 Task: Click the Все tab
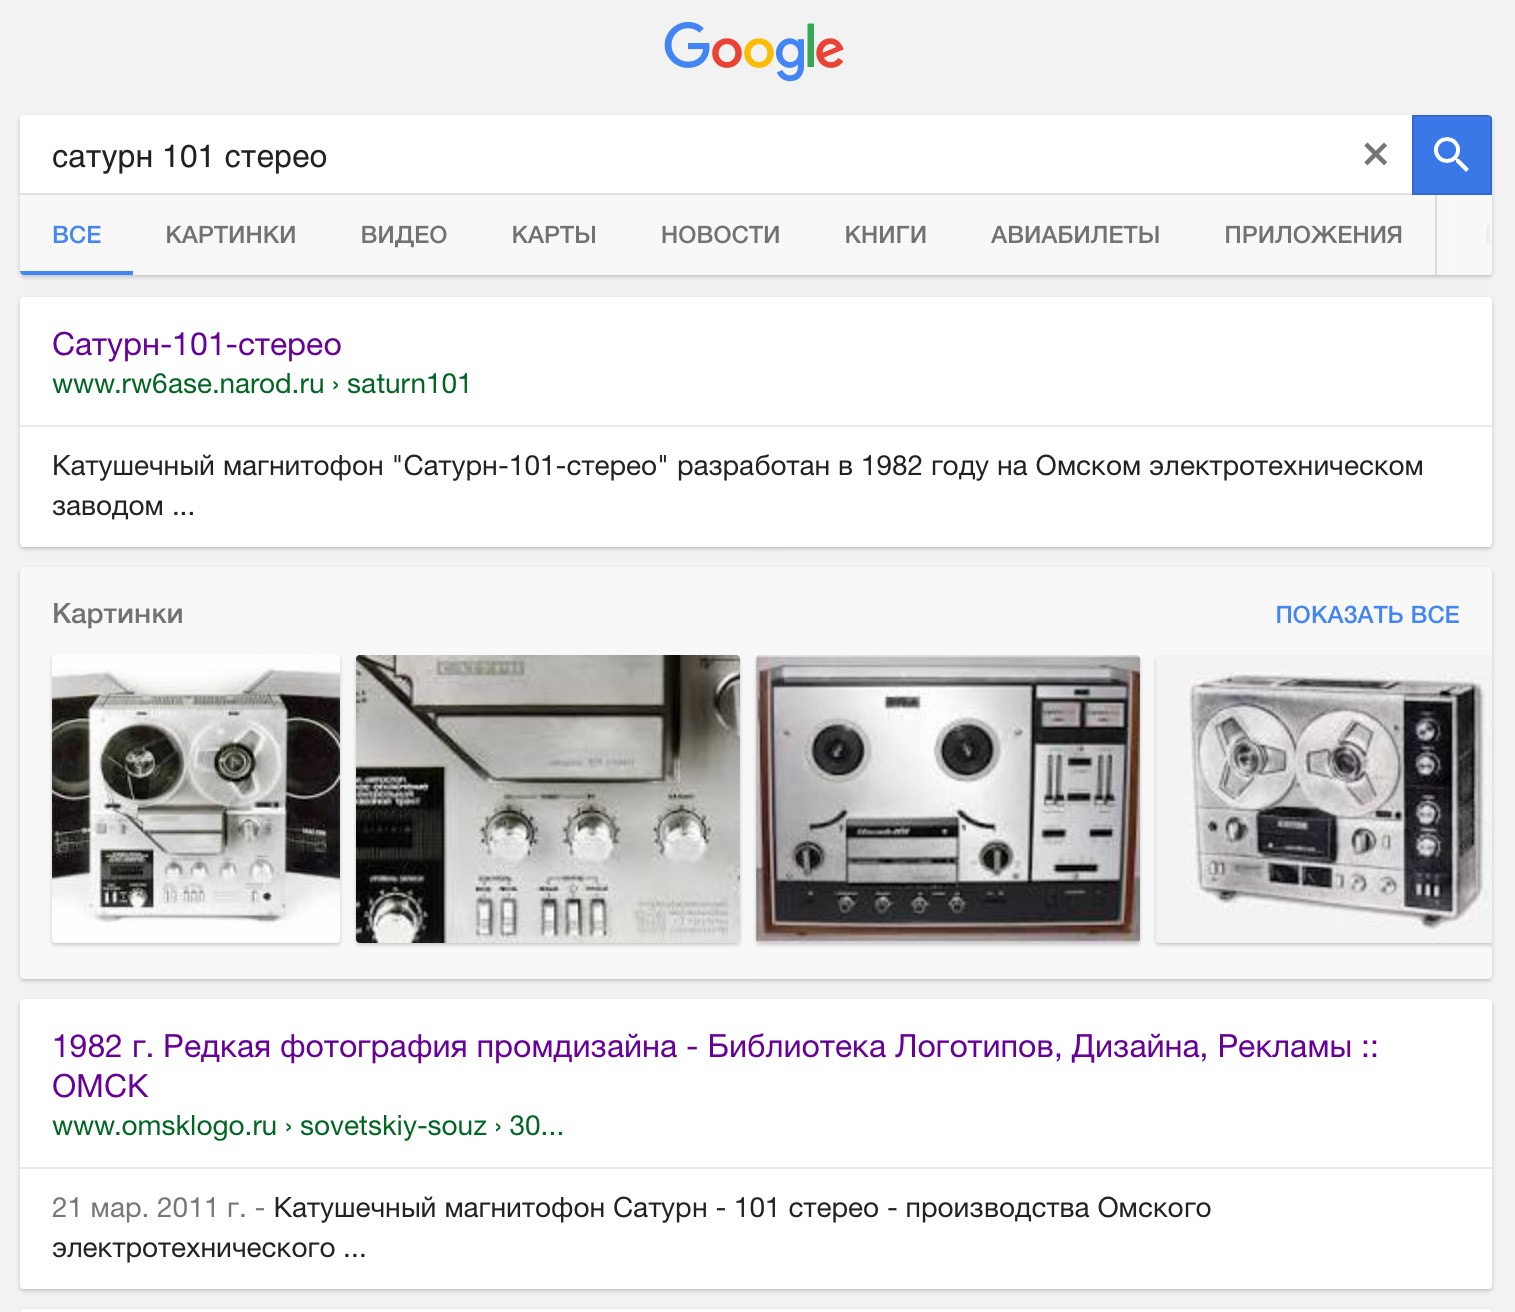[x=77, y=235]
